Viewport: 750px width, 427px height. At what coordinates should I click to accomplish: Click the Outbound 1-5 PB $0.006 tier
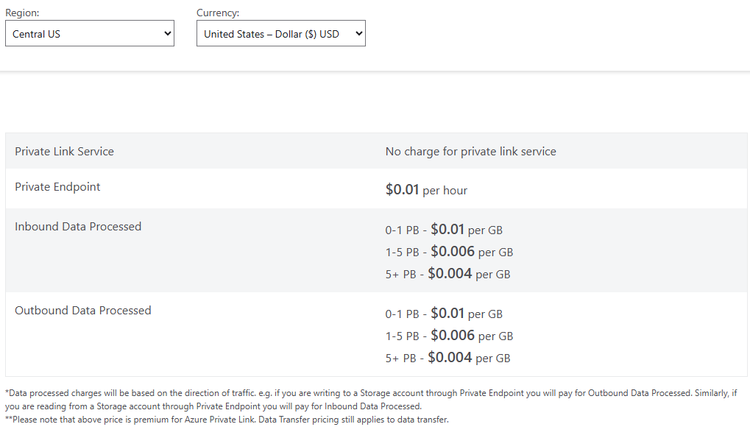pos(449,336)
